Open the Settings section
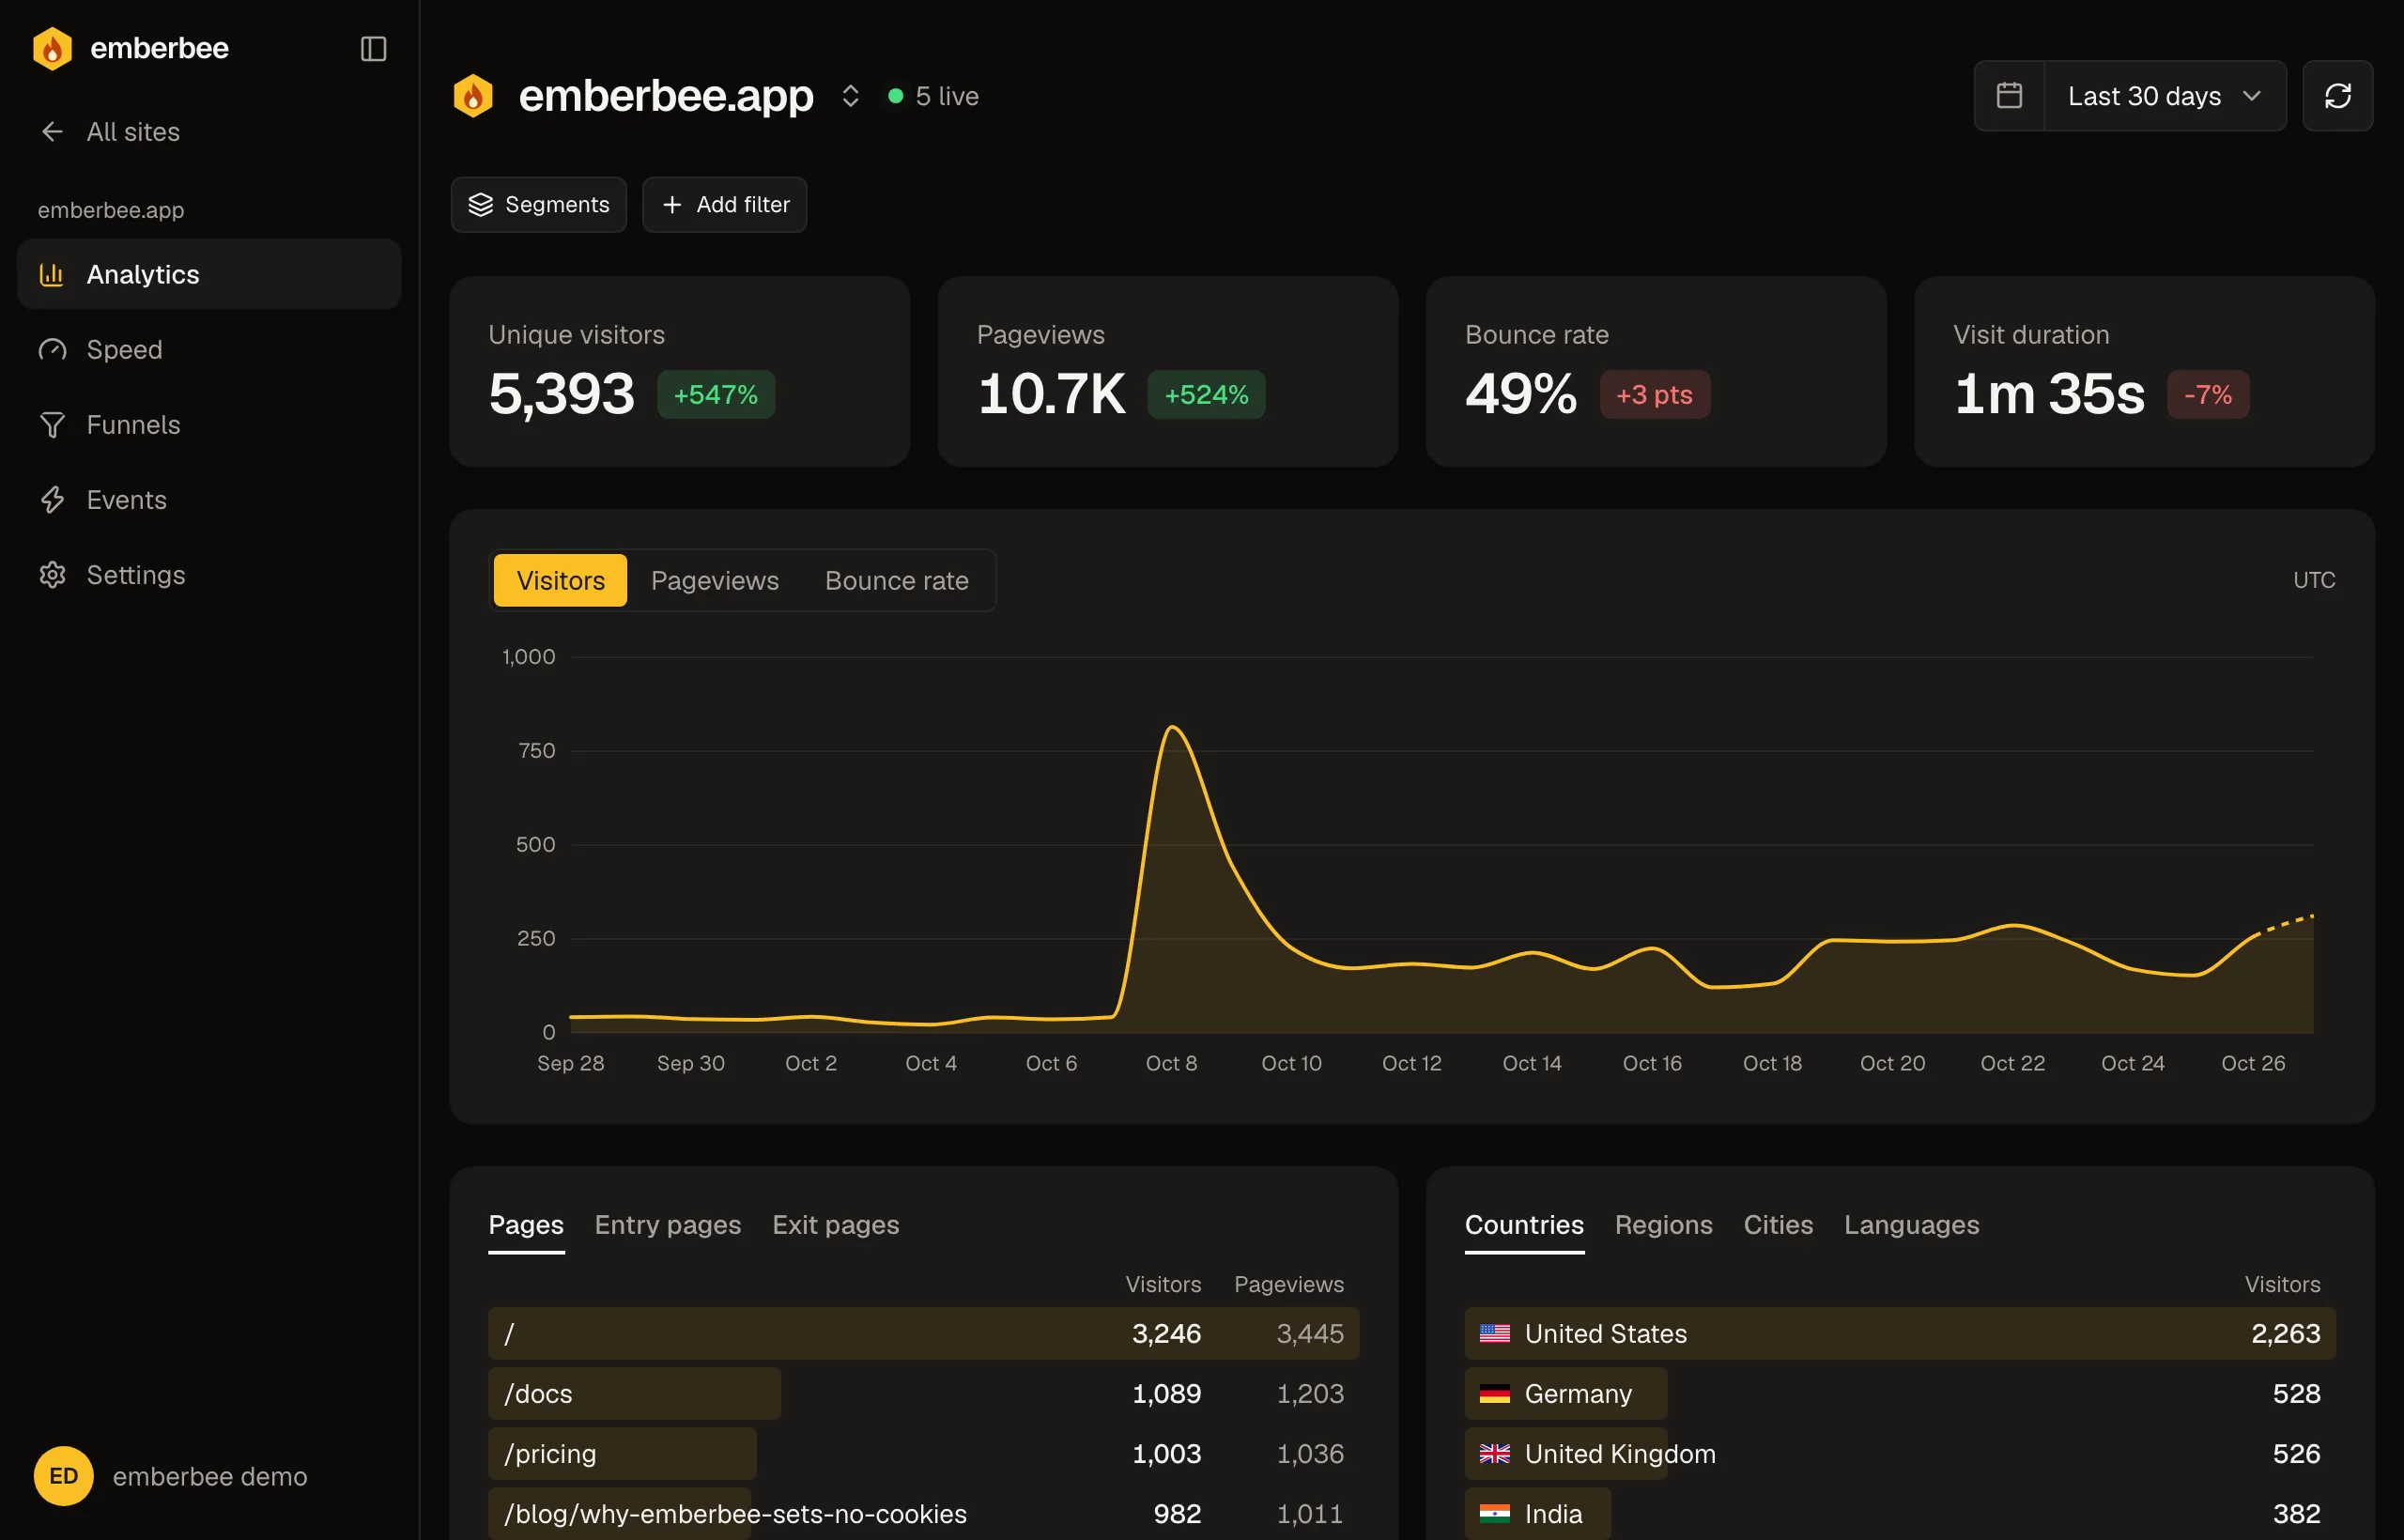 click(x=209, y=575)
